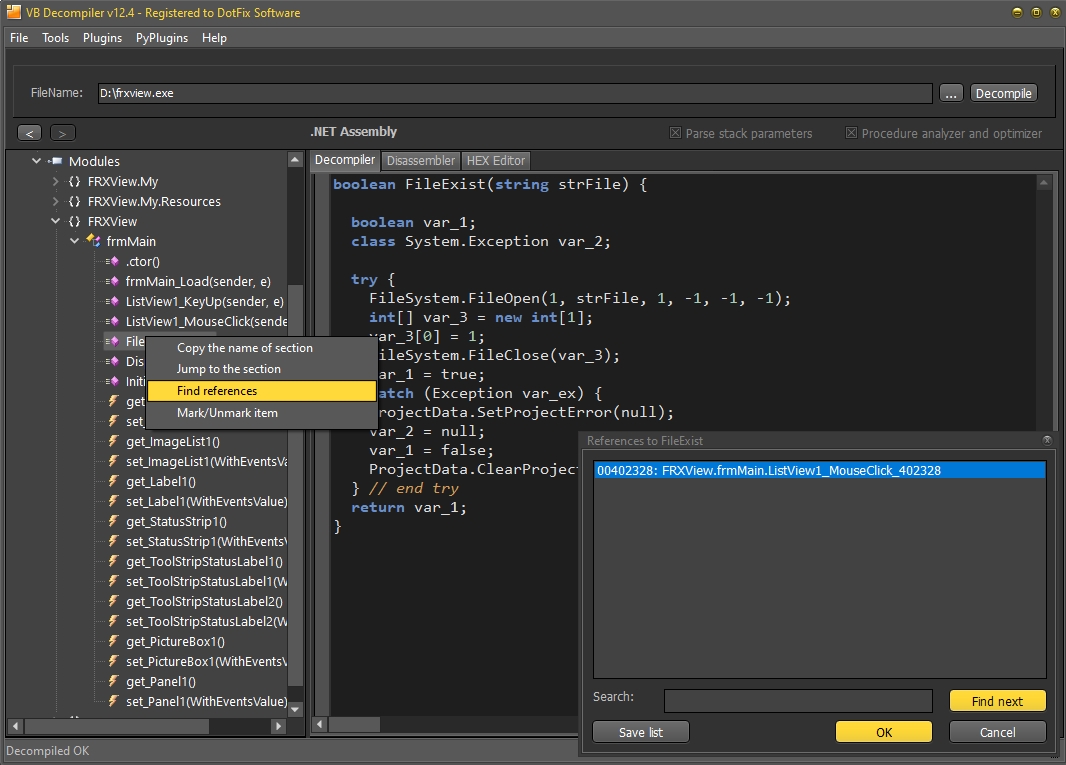Switch to the HEX Editor tab
1066x765 pixels.
pos(496,160)
